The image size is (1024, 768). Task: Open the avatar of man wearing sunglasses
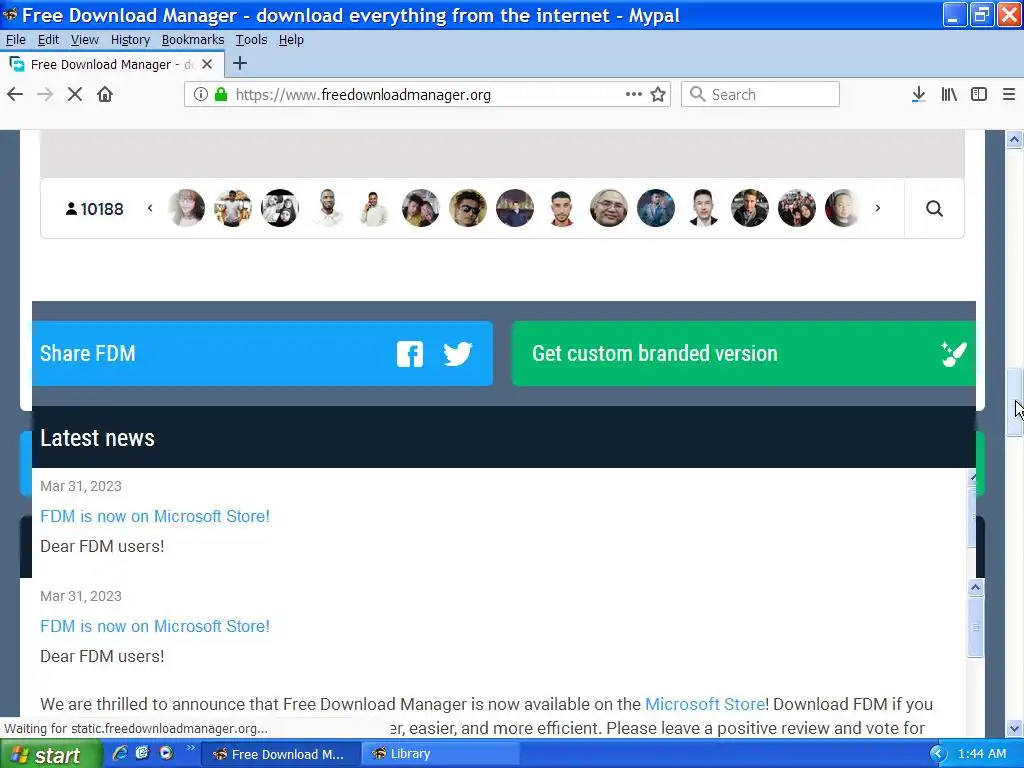click(468, 208)
